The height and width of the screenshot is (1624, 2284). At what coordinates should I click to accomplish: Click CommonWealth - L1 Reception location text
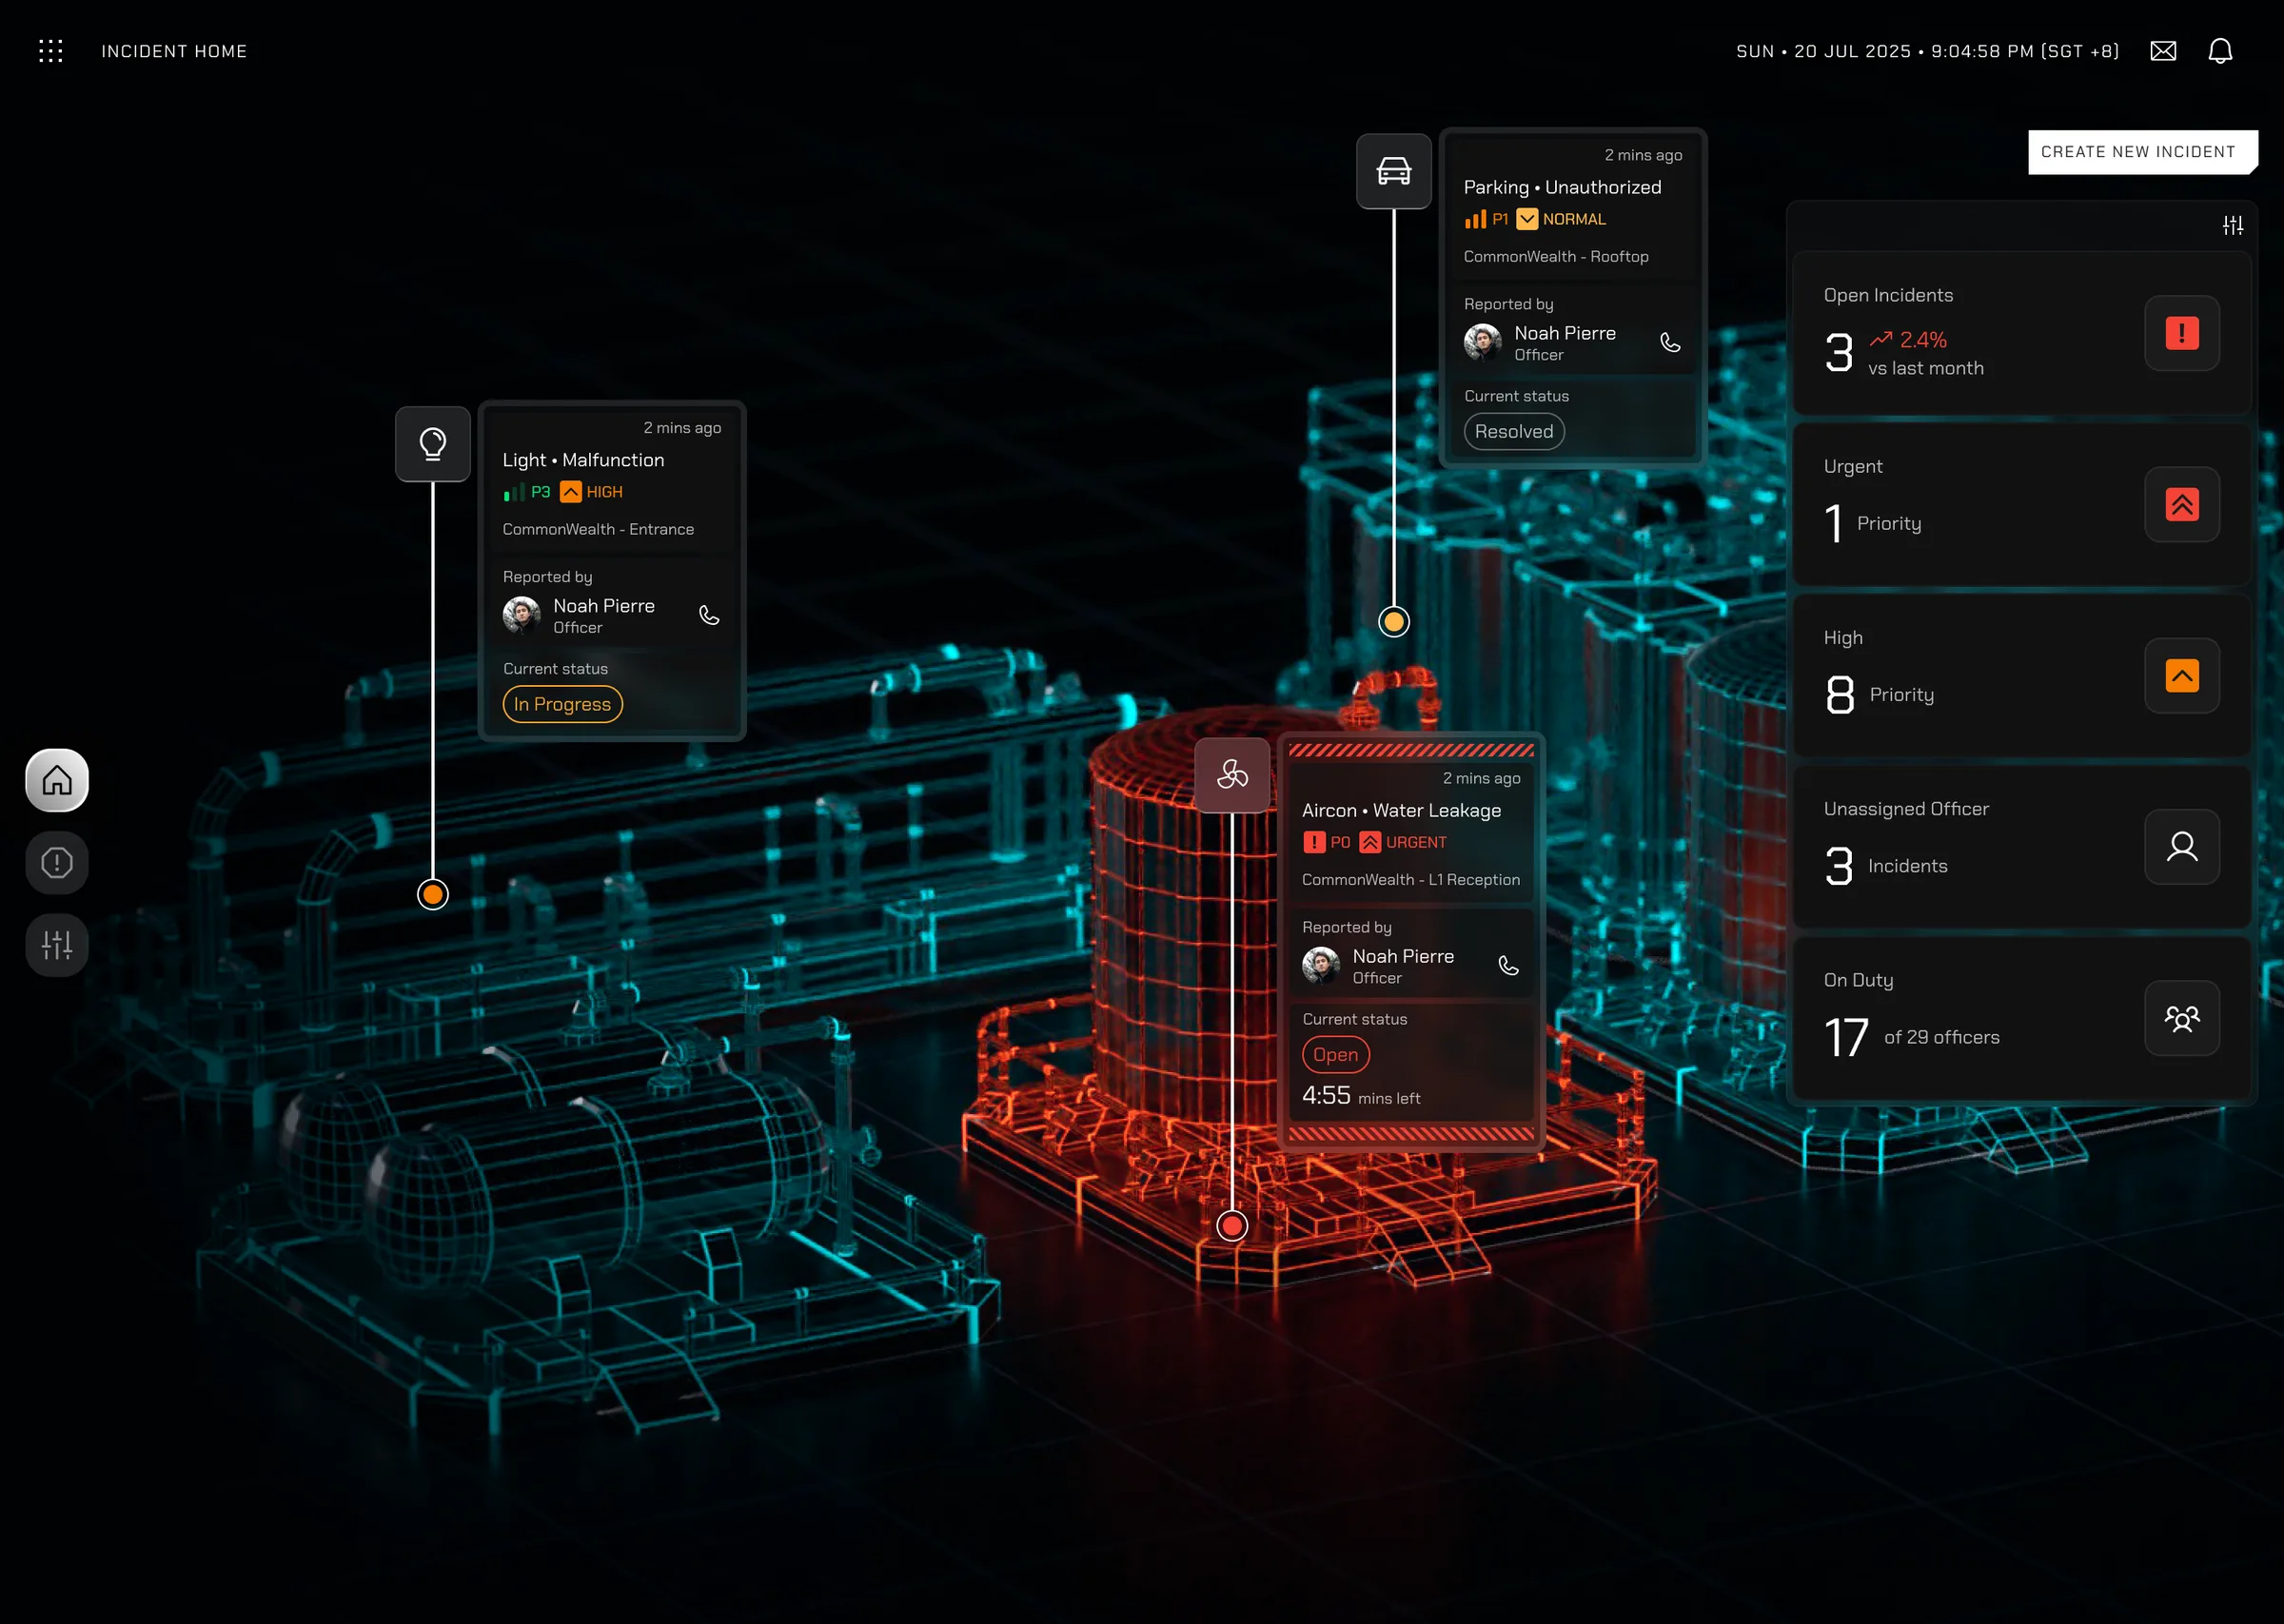[1410, 879]
